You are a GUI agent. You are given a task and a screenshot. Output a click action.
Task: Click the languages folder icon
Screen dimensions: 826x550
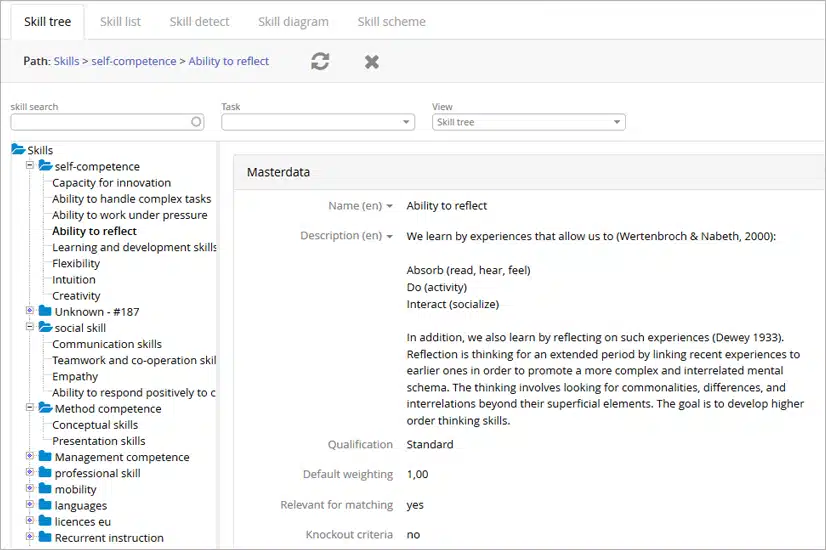[x=45, y=506]
